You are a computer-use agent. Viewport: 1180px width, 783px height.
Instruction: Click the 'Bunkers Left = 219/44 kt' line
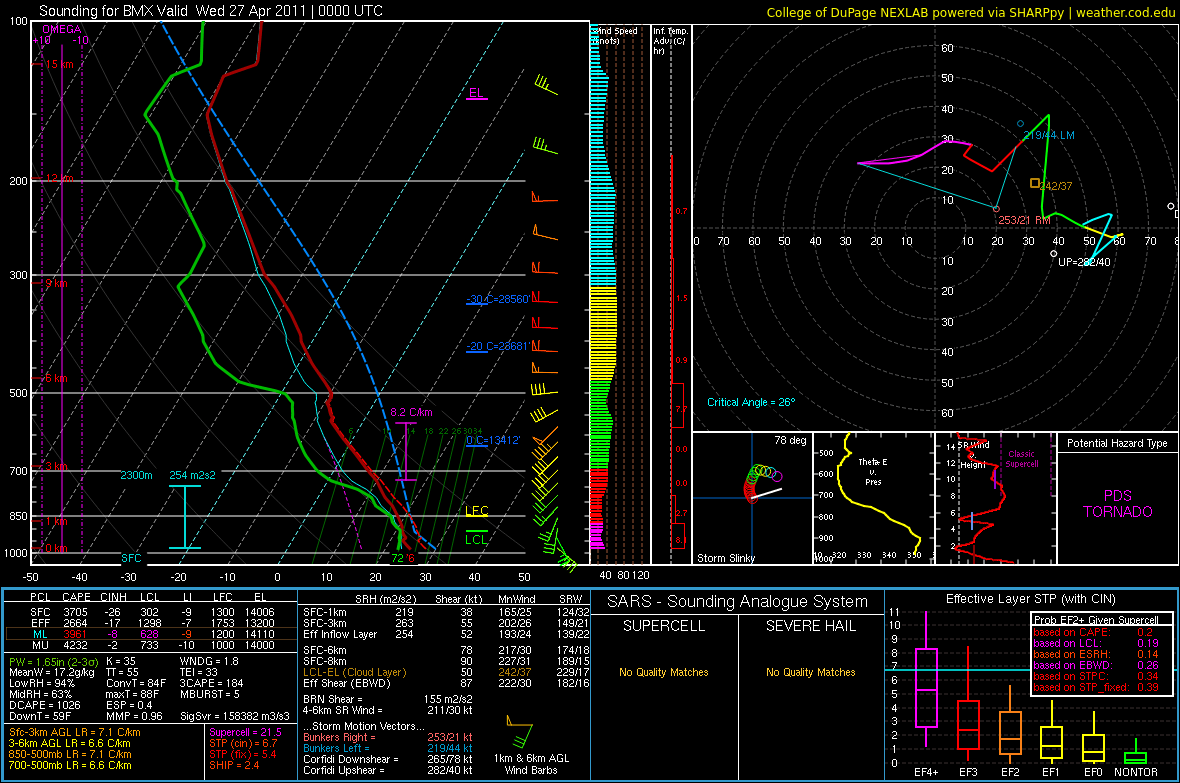(x=388, y=748)
